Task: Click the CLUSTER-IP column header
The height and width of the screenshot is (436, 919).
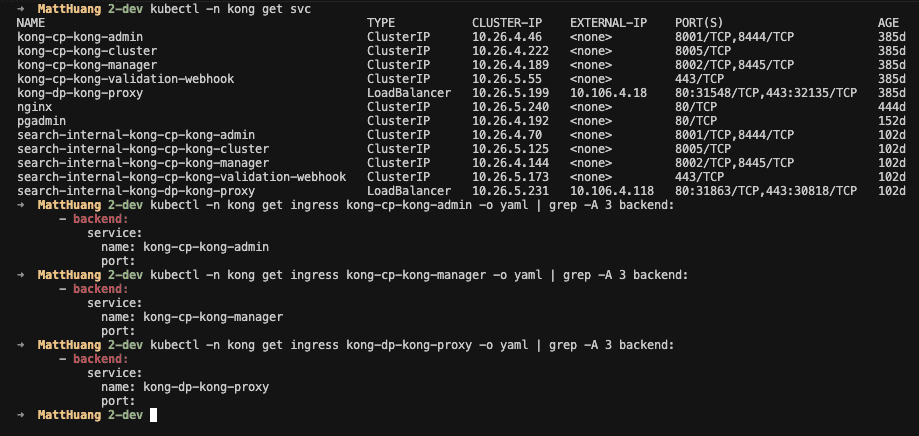Action: click(x=508, y=22)
